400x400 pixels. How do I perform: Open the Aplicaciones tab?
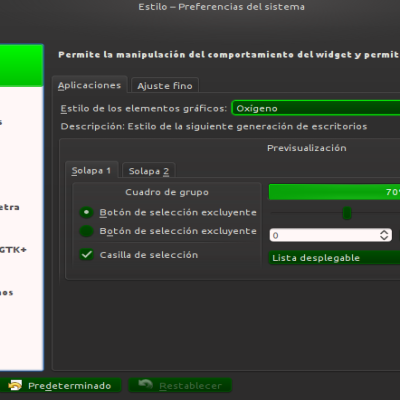89,85
